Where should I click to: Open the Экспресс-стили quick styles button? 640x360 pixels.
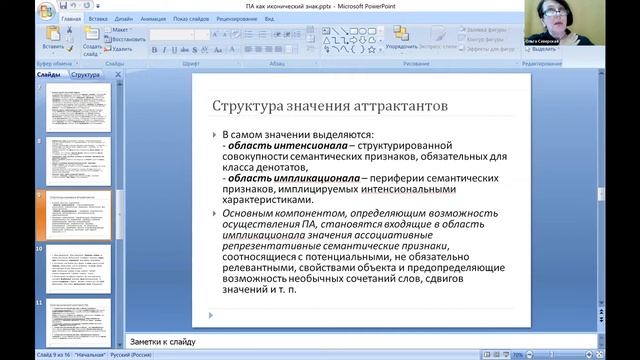[438, 38]
